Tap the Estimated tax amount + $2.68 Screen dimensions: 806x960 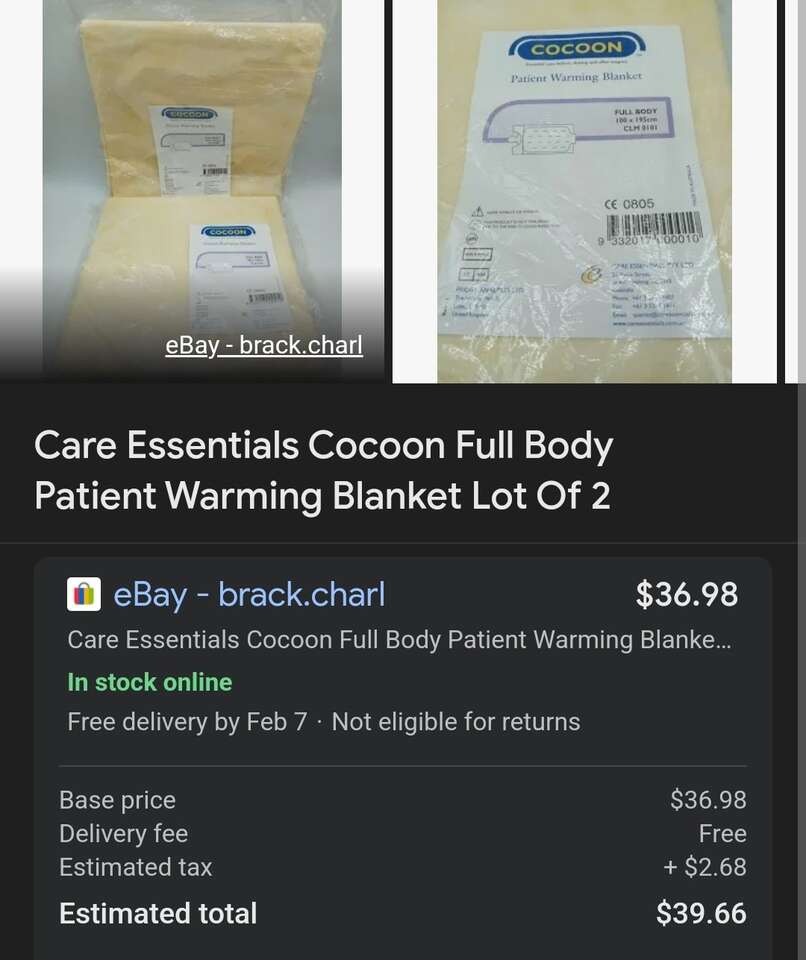pyautogui.click(x=705, y=867)
